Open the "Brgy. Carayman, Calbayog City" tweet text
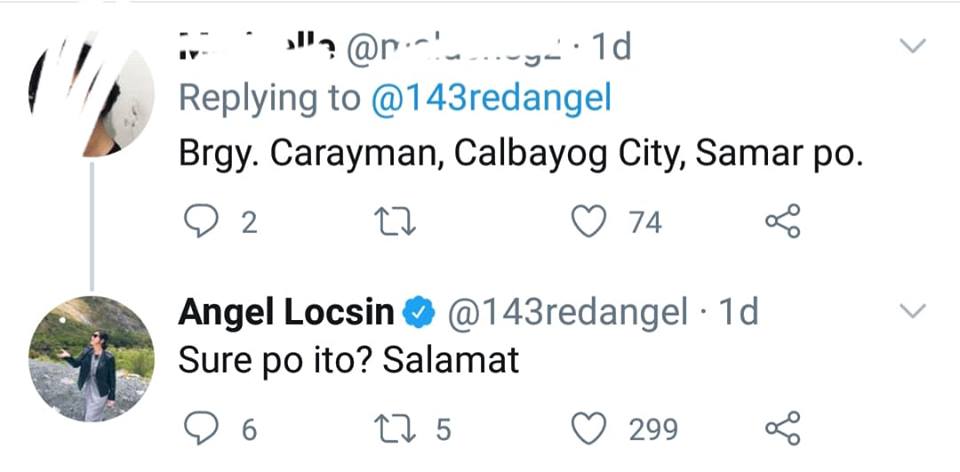Screen dimensions: 960x472 click(x=520, y=158)
